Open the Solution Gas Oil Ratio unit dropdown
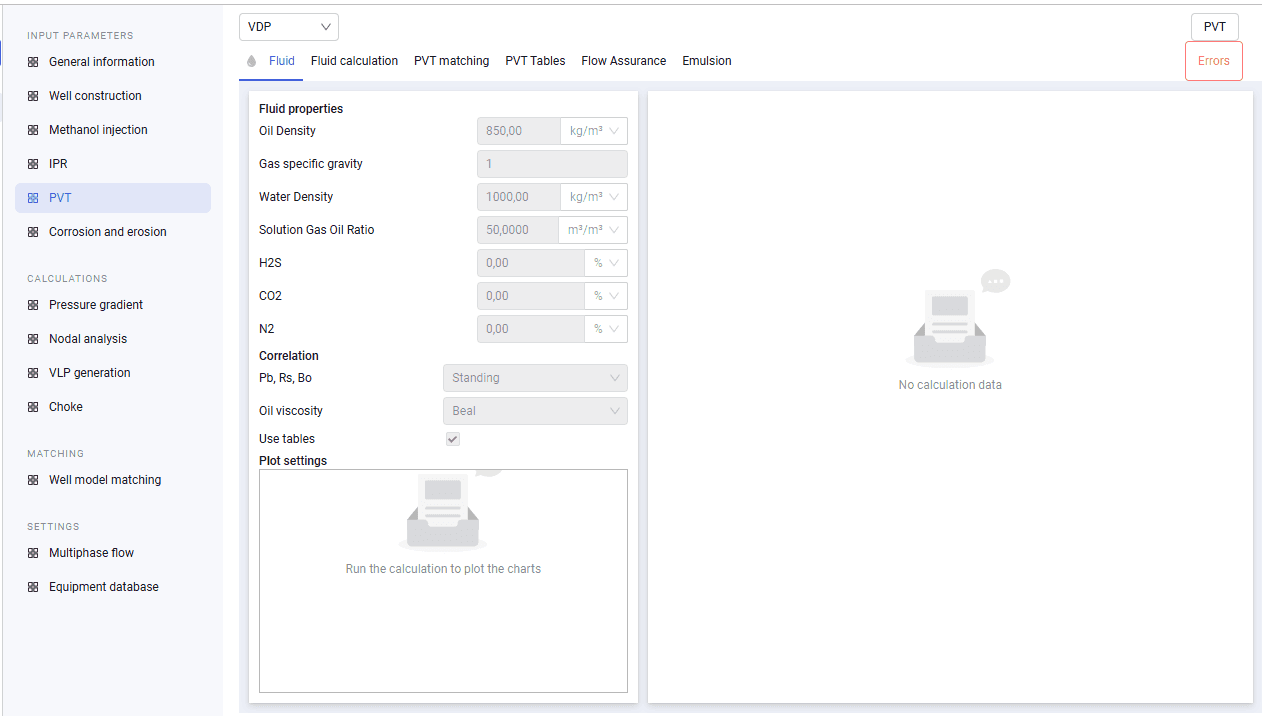 point(593,230)
